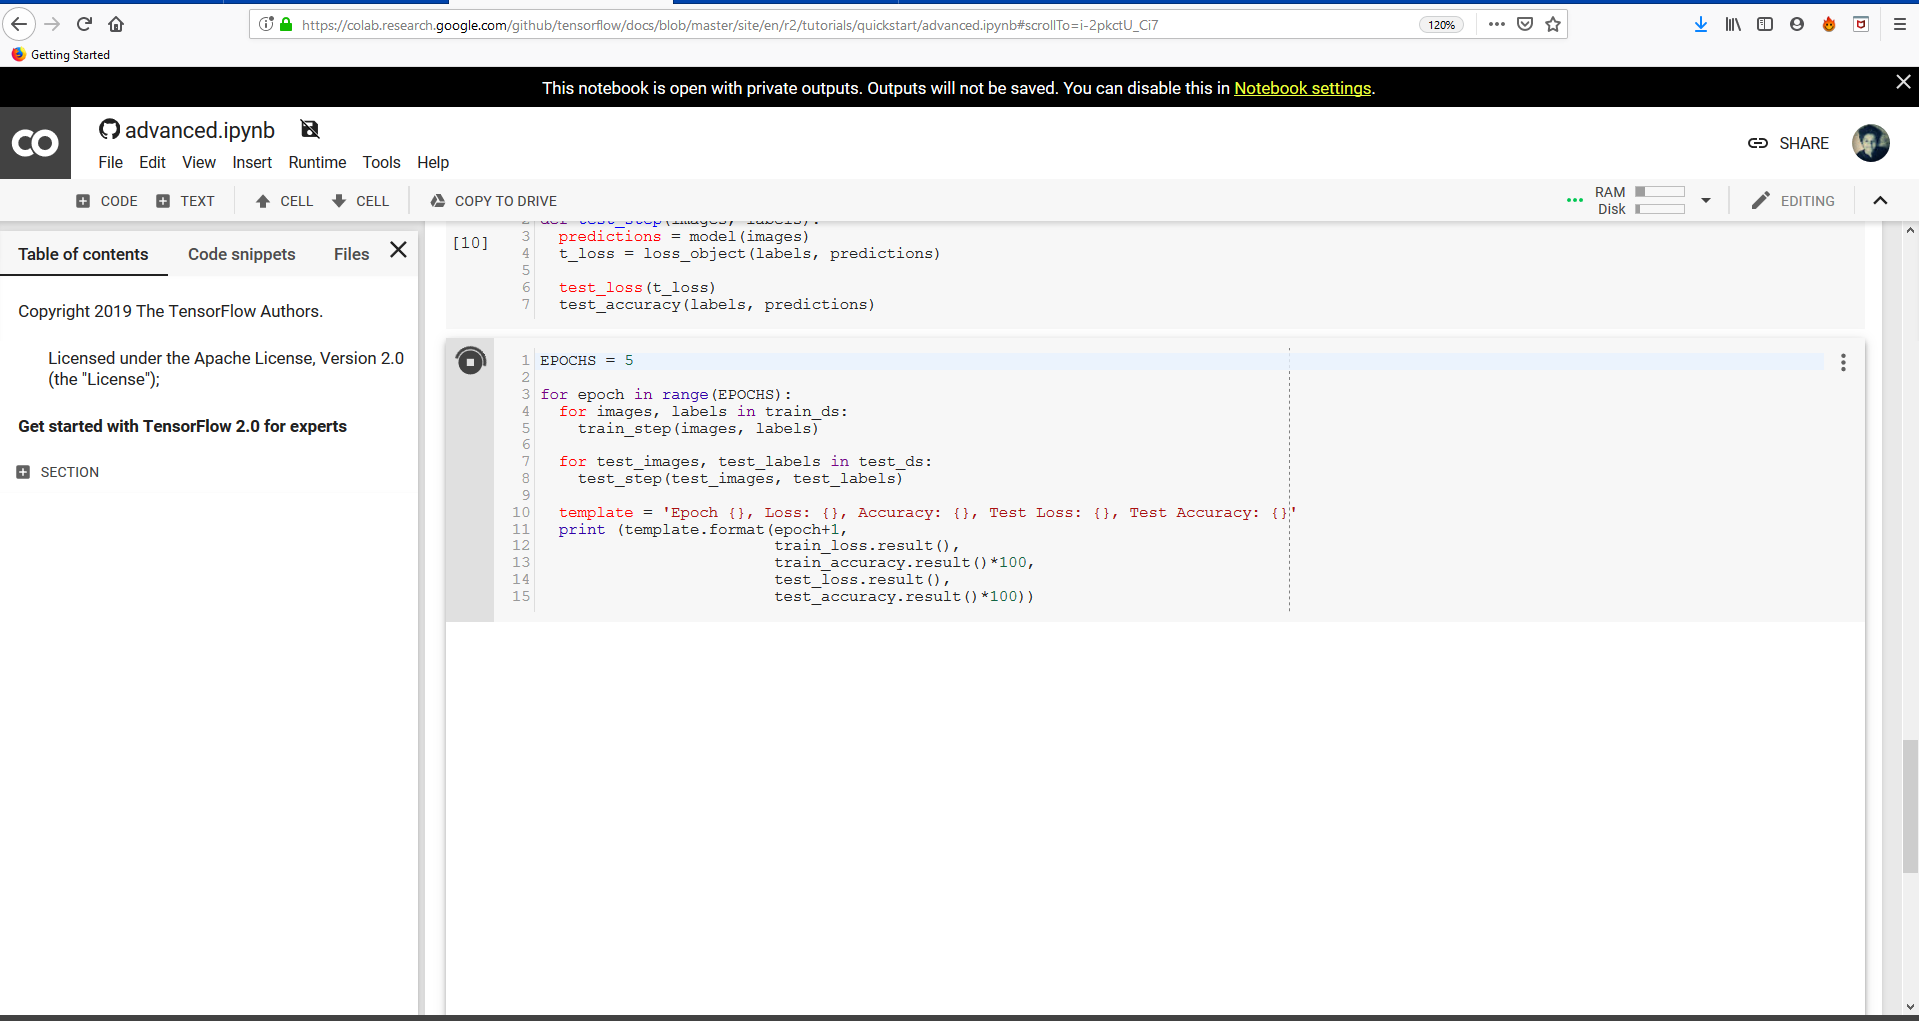Stop execution of the EPOCHS cell
The width and height of the screenshot is (1919, 1021).
coord(470,360)
